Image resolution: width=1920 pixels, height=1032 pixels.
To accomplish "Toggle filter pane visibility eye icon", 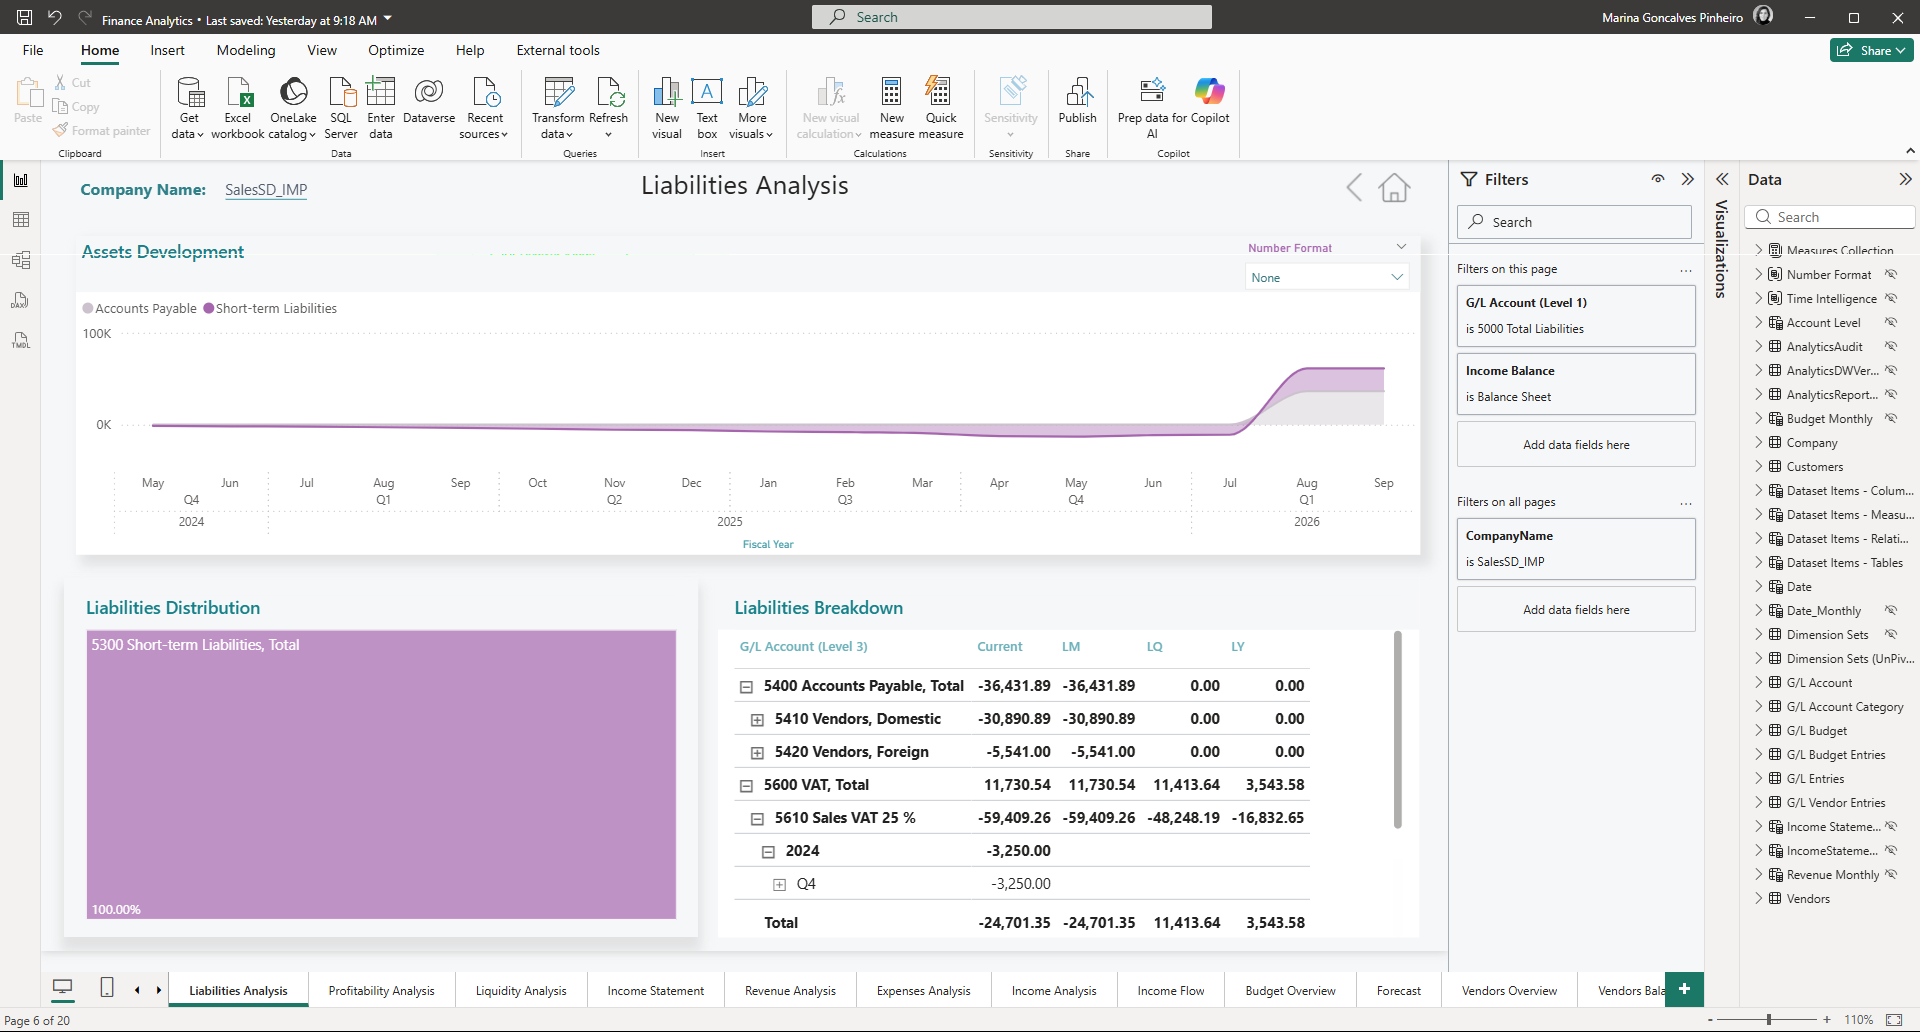I will click(1658, 179).
